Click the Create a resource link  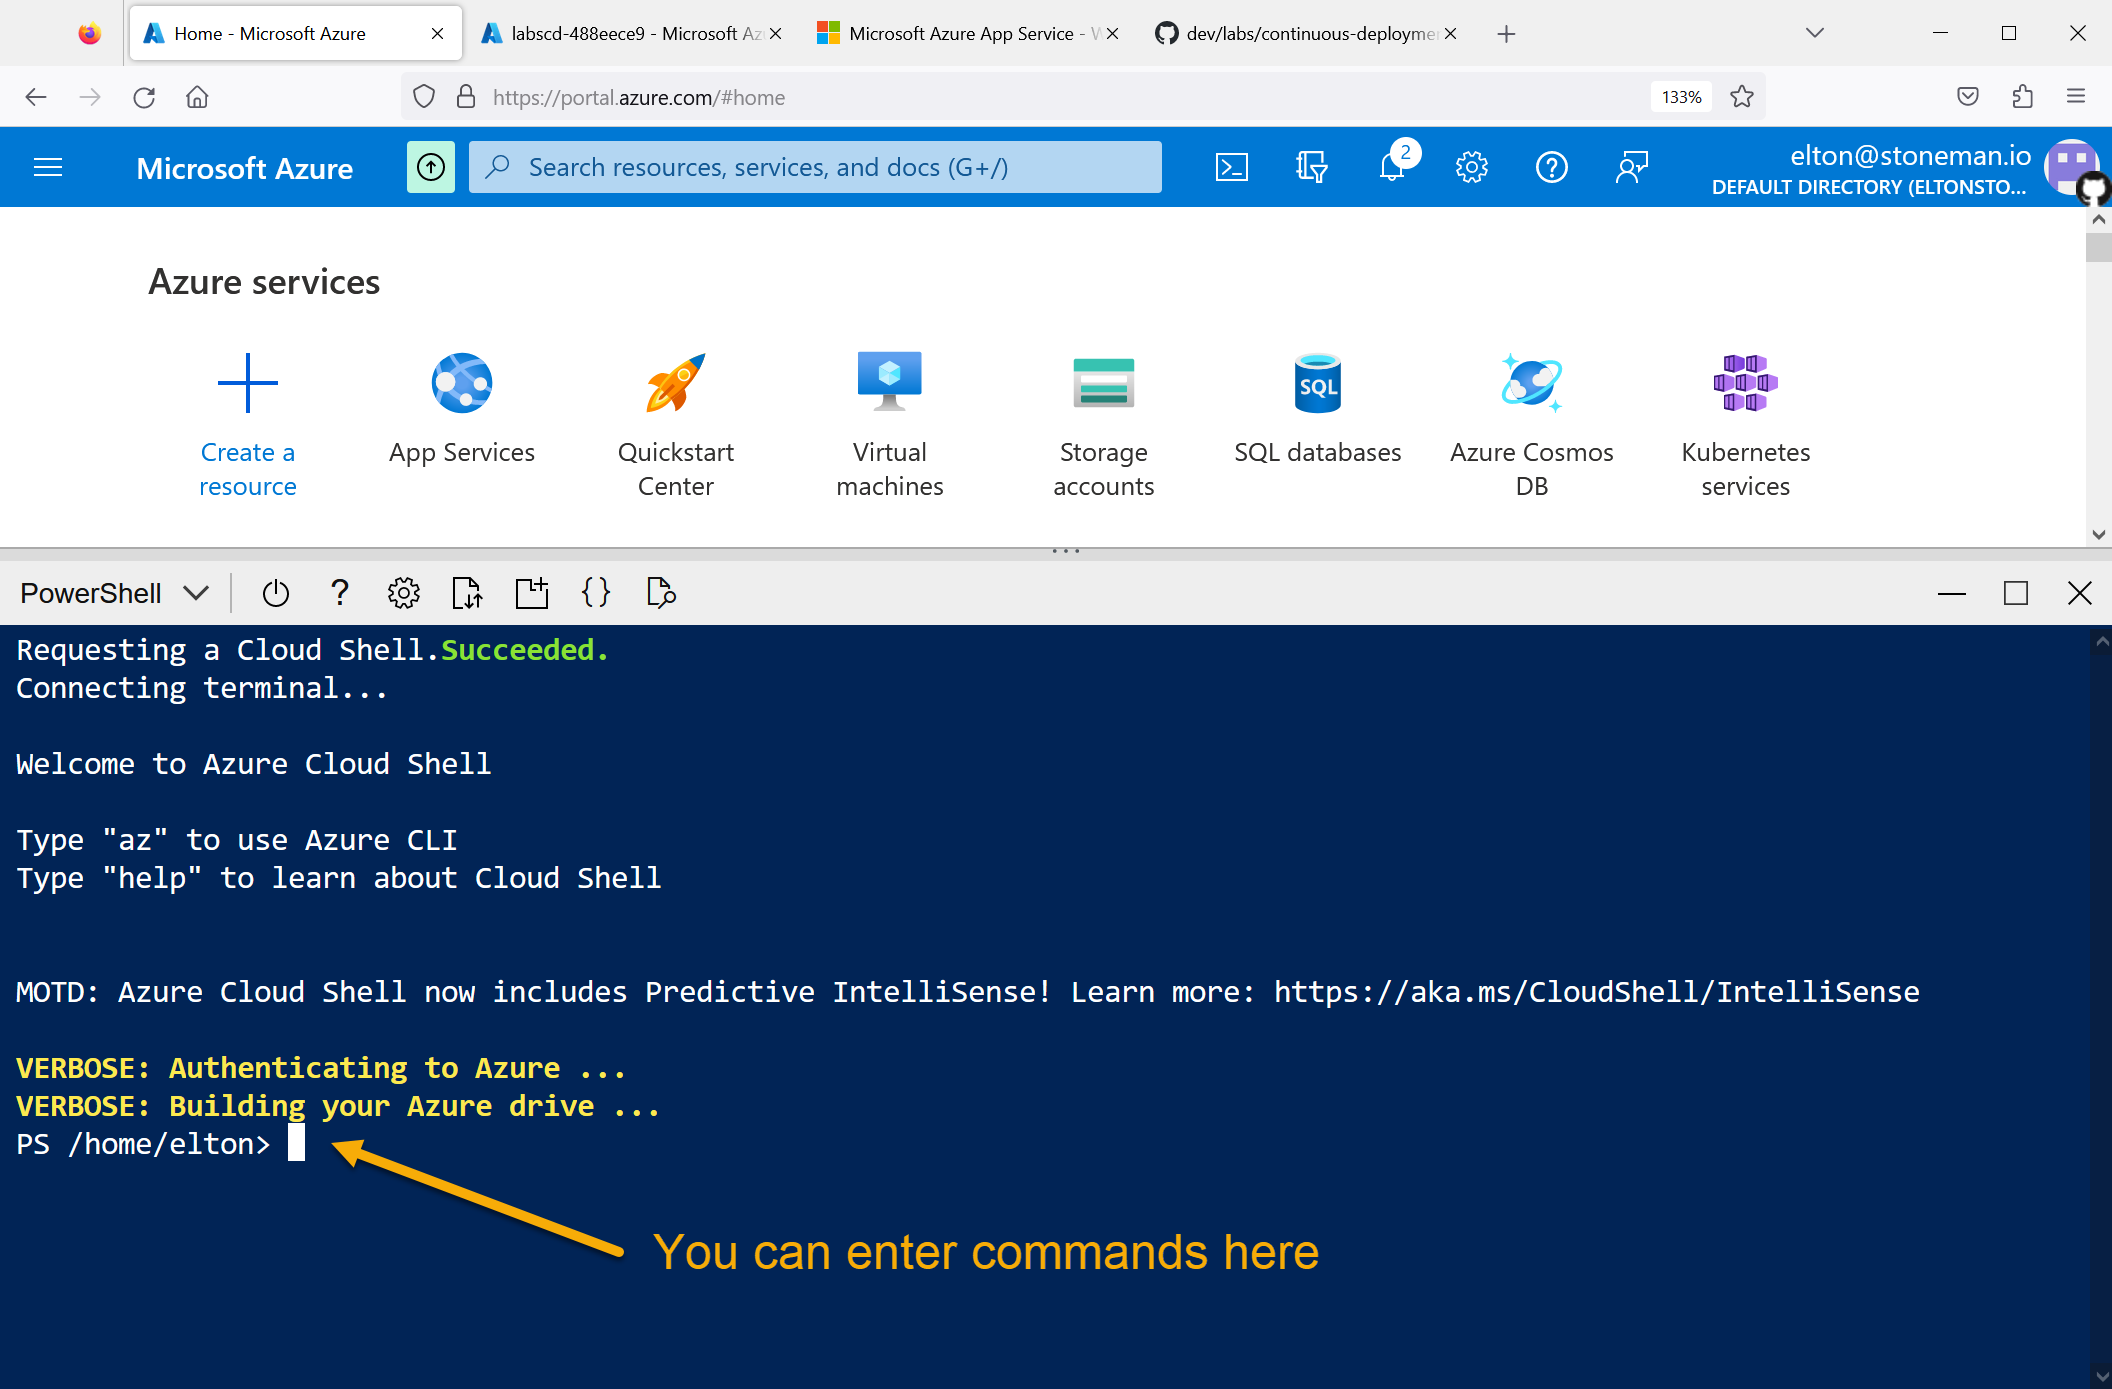248,469
